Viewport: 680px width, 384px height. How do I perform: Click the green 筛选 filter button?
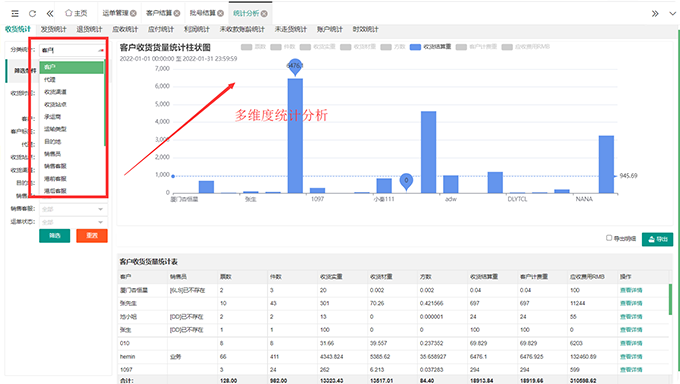pyautogui.click(x=55, y=236)
